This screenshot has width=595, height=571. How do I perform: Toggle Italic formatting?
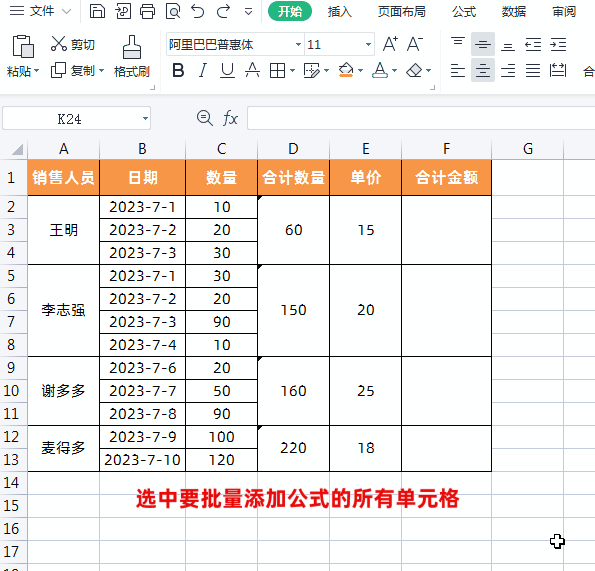coord(203,71)
